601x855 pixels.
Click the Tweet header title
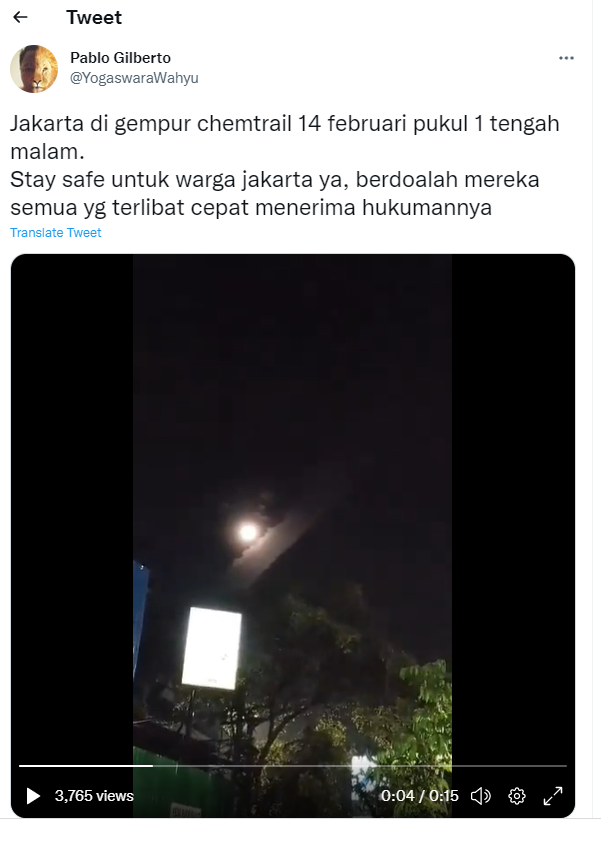94,17
